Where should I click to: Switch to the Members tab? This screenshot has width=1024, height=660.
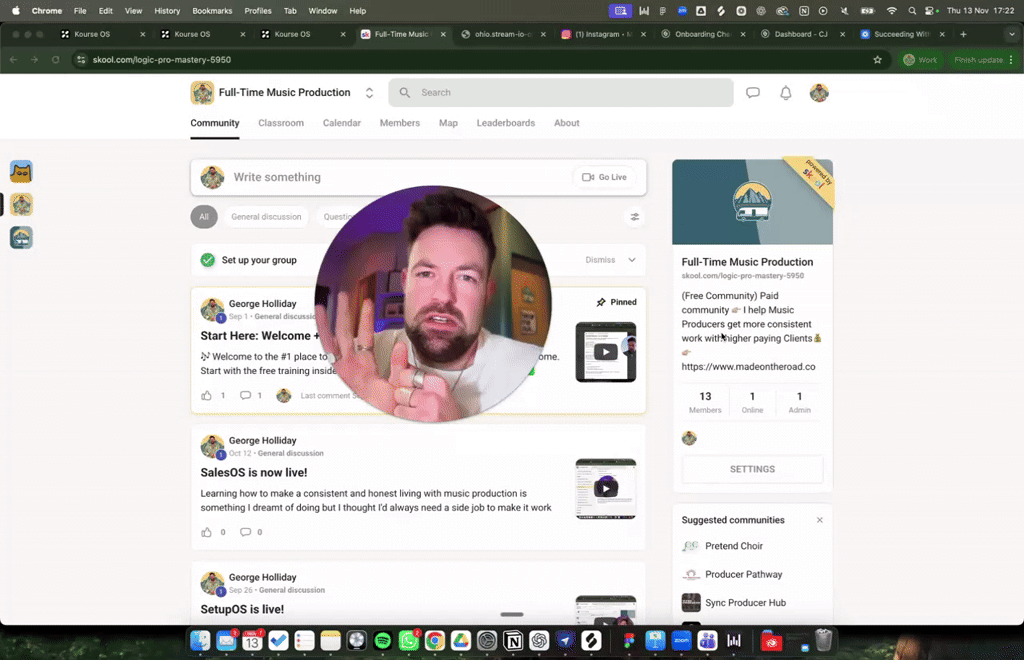(x=400, y=123)
